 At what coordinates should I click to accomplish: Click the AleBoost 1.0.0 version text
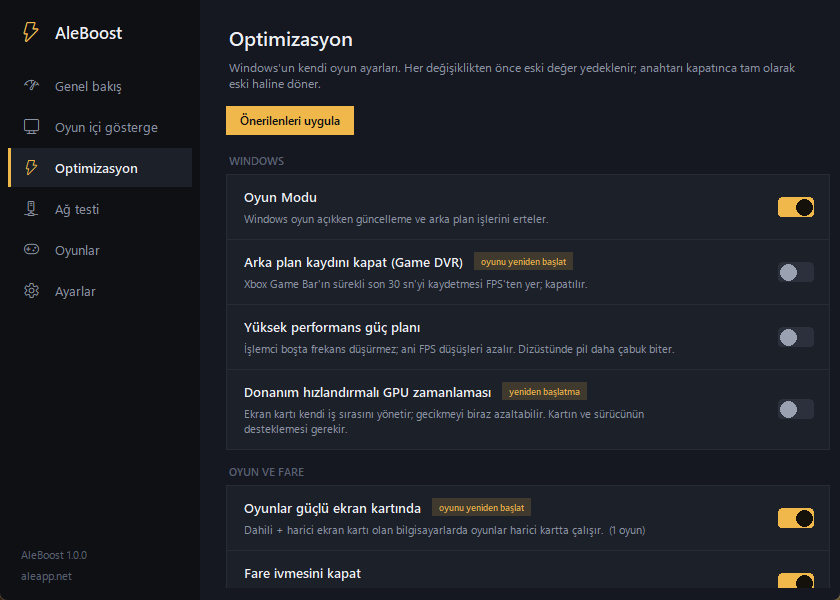tap(54, 555)
